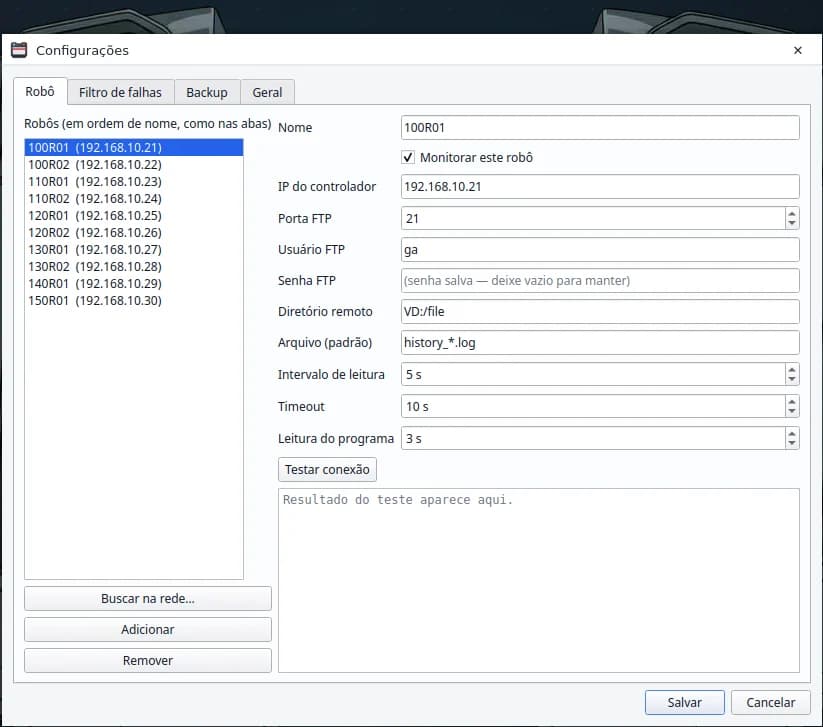
Task: Select robot 130R02 (192.168.10.28)
Action: 134,267
